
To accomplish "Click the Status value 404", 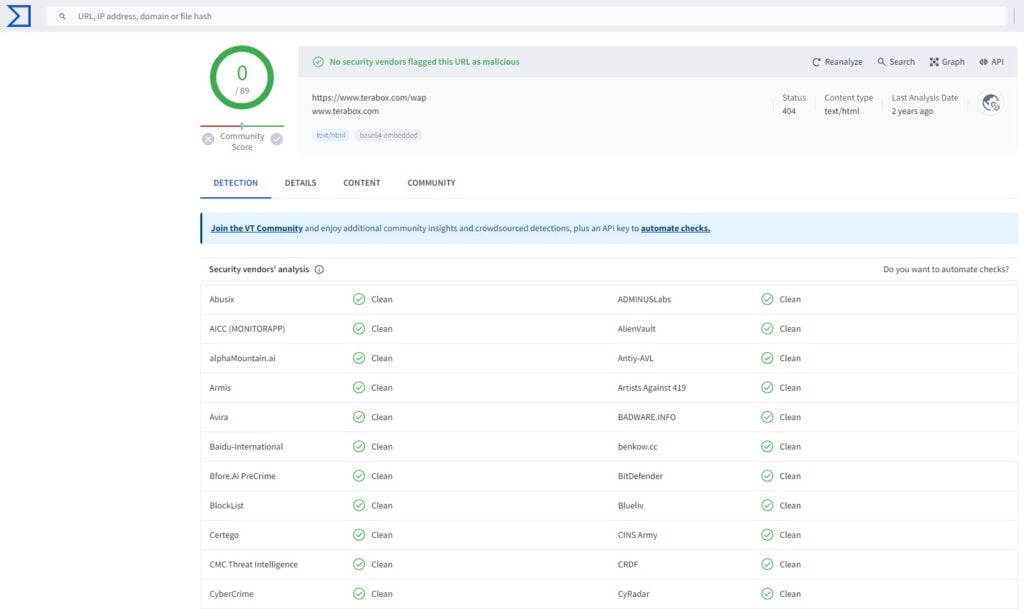I will click(789, 112).
